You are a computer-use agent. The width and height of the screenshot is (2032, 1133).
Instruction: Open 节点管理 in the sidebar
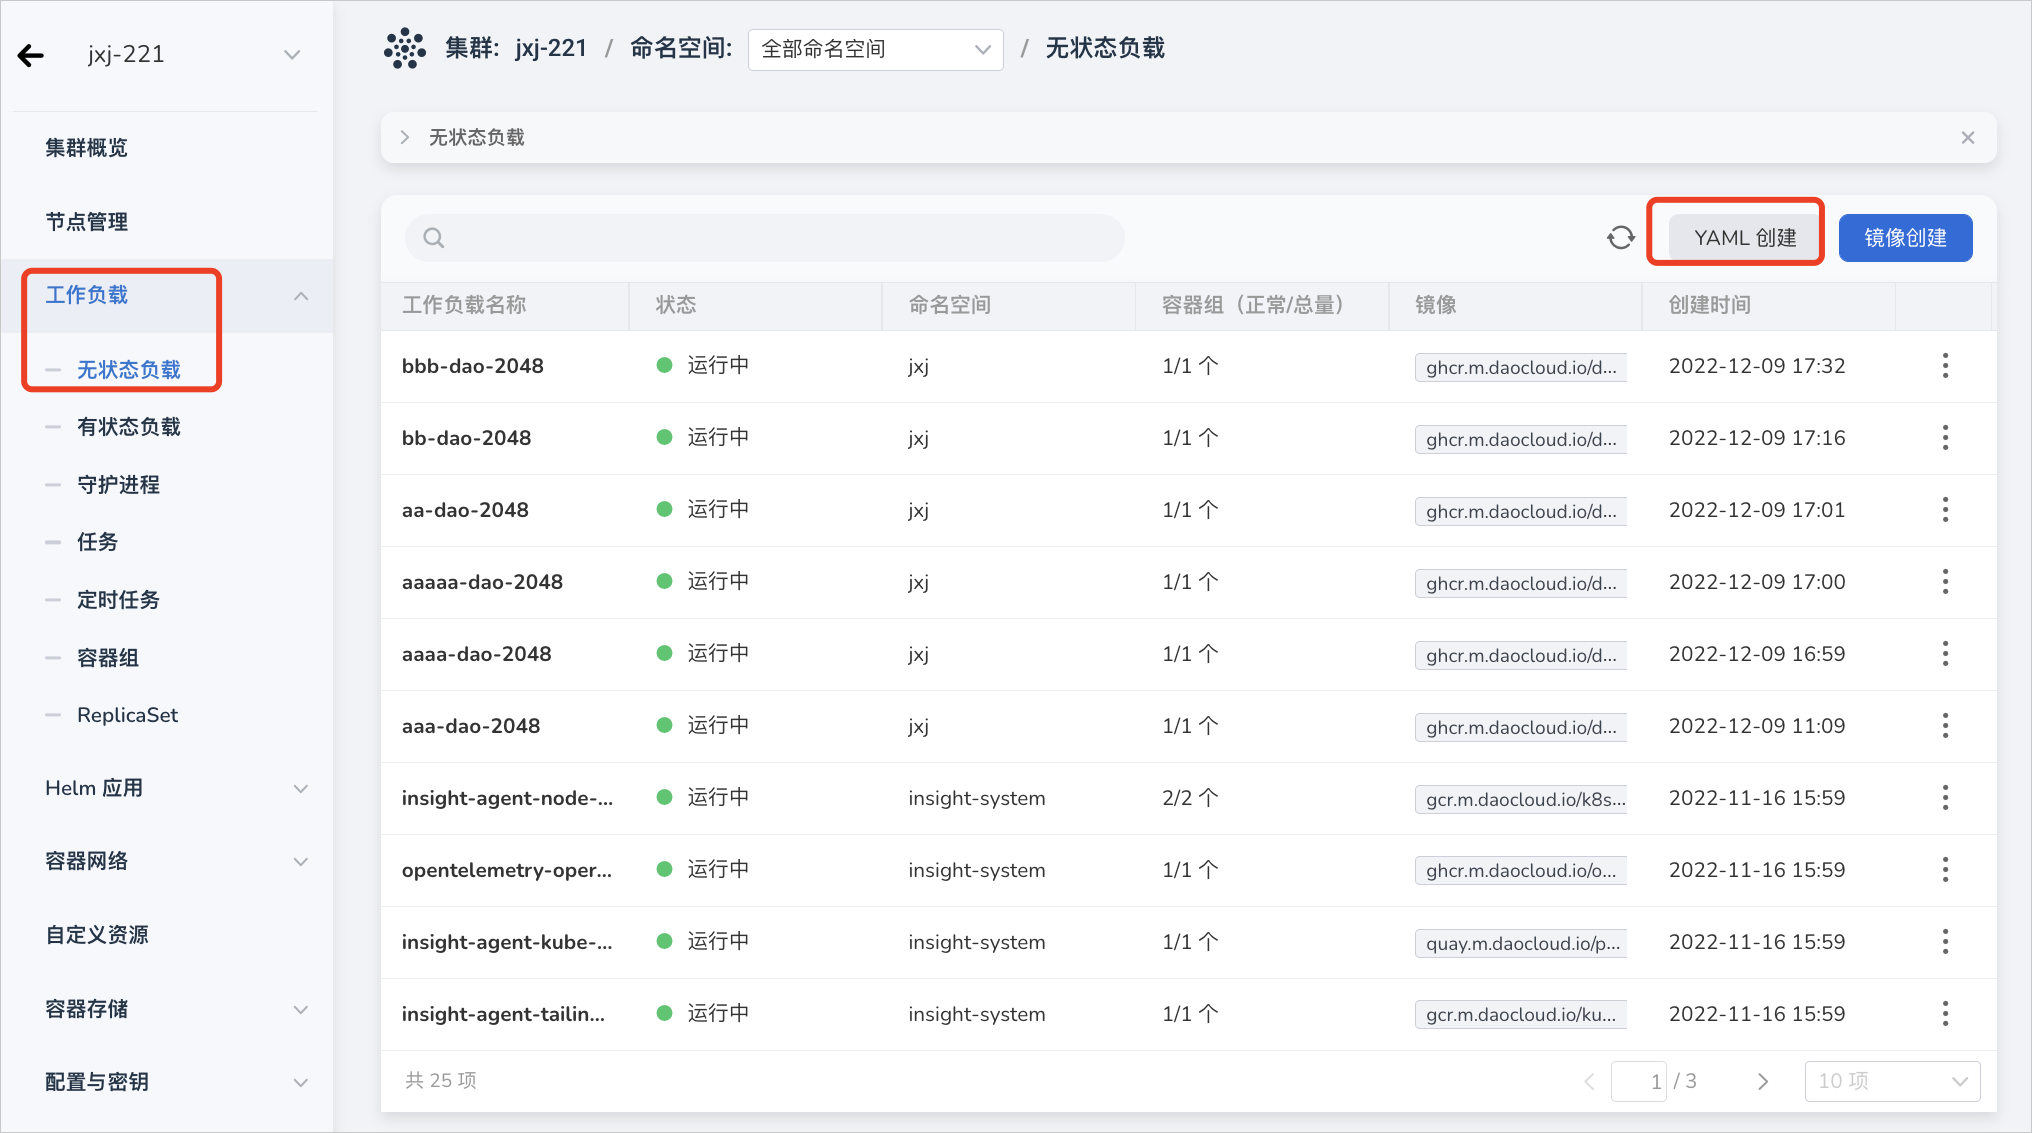point(87,222)
